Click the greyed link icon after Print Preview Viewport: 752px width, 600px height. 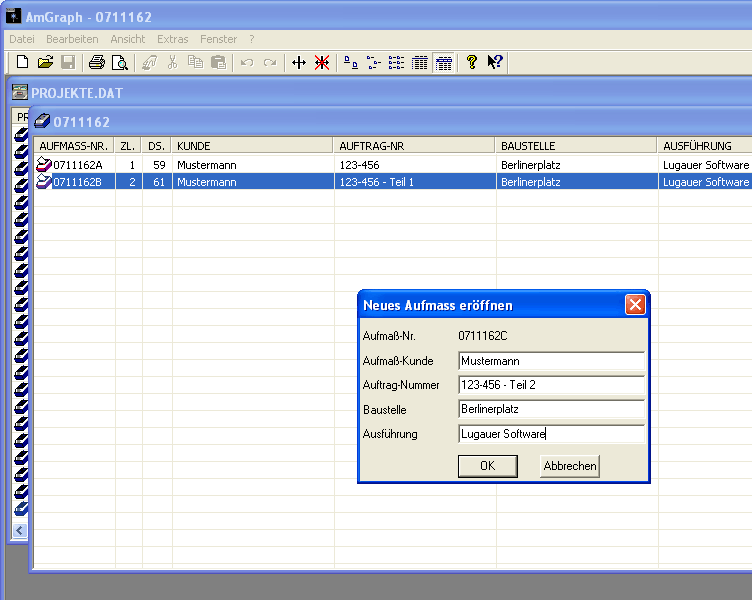(x=150, y=62)
